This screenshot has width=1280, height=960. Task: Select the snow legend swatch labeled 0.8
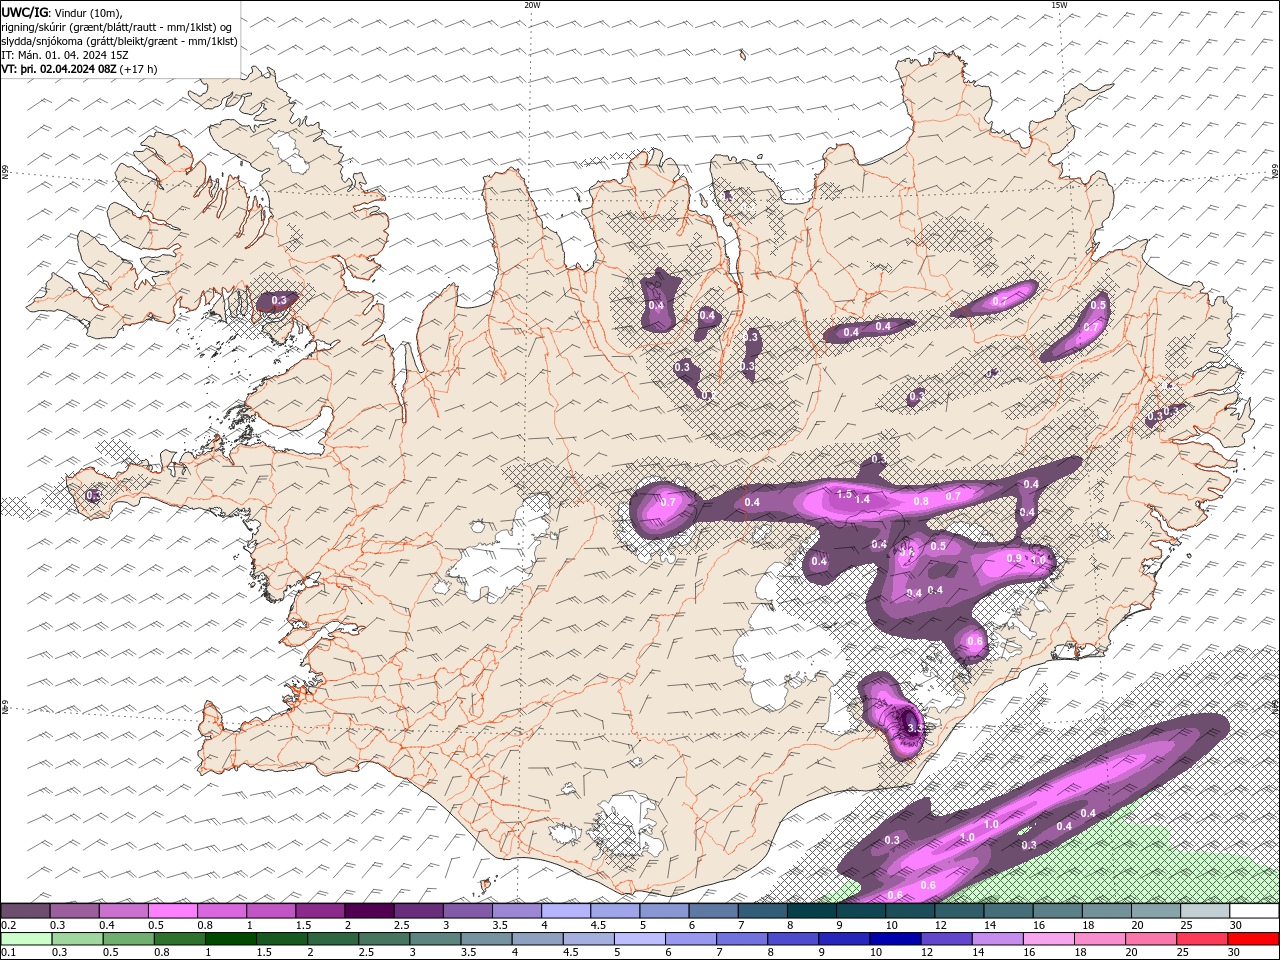tap(222, 911)
